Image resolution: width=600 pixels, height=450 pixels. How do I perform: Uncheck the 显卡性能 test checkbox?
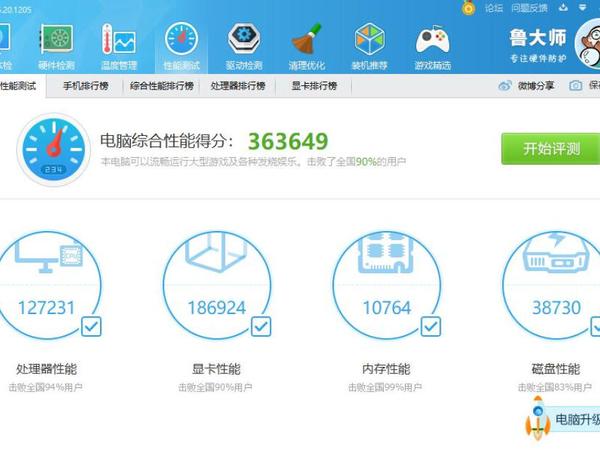261,327
